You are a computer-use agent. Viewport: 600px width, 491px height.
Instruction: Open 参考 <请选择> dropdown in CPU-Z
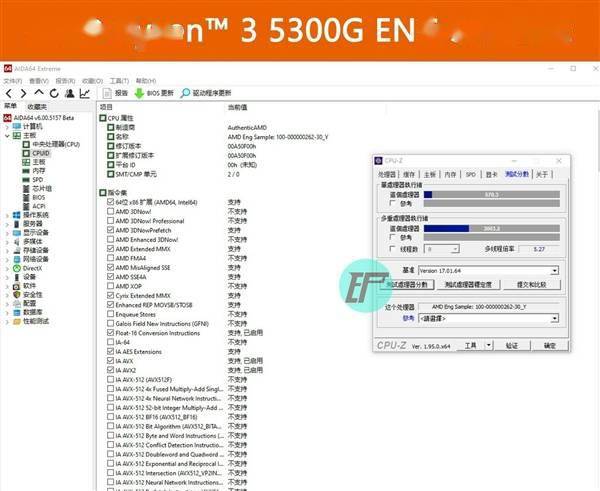coord(554,318)
